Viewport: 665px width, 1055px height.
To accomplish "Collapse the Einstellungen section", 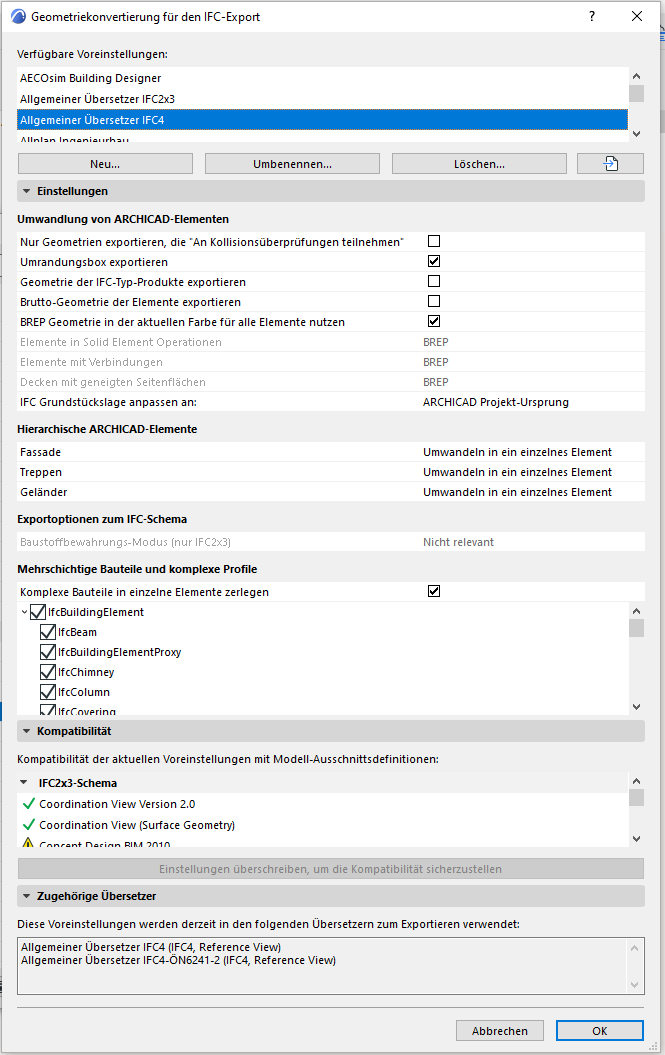I will 25,191.
